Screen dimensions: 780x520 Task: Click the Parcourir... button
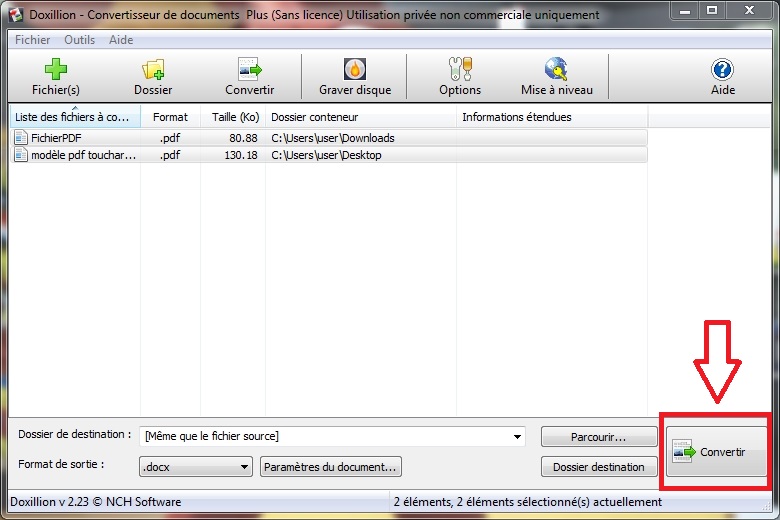[x=599, y=437]
